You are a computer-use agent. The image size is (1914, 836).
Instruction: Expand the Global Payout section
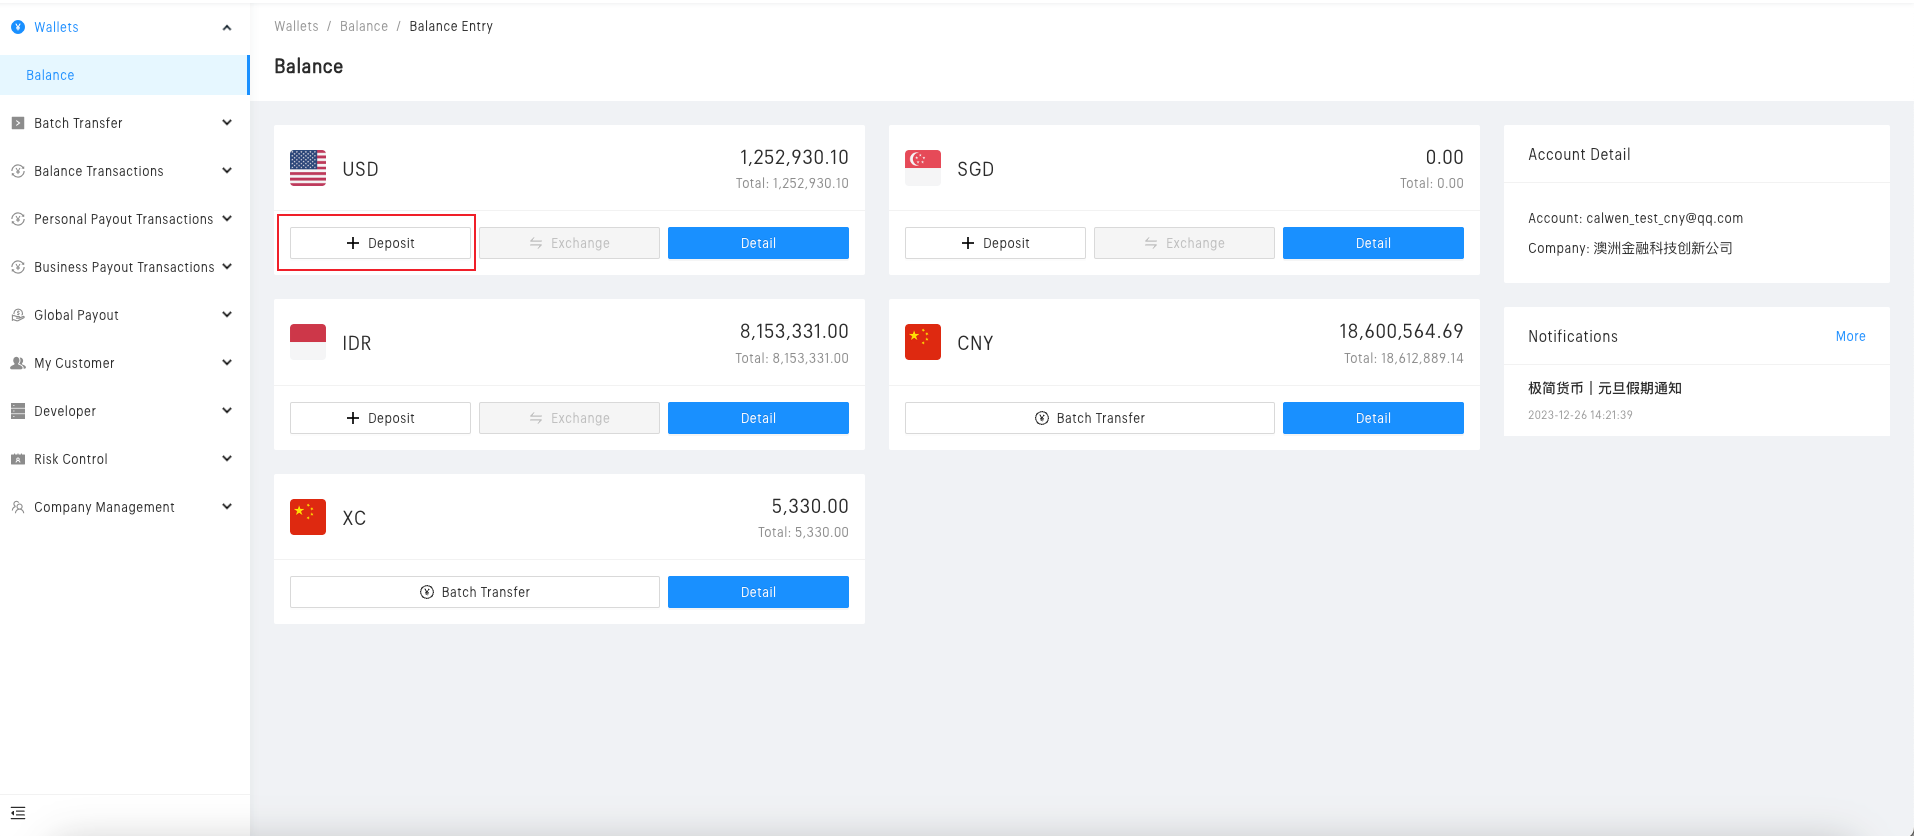point(227,315)
